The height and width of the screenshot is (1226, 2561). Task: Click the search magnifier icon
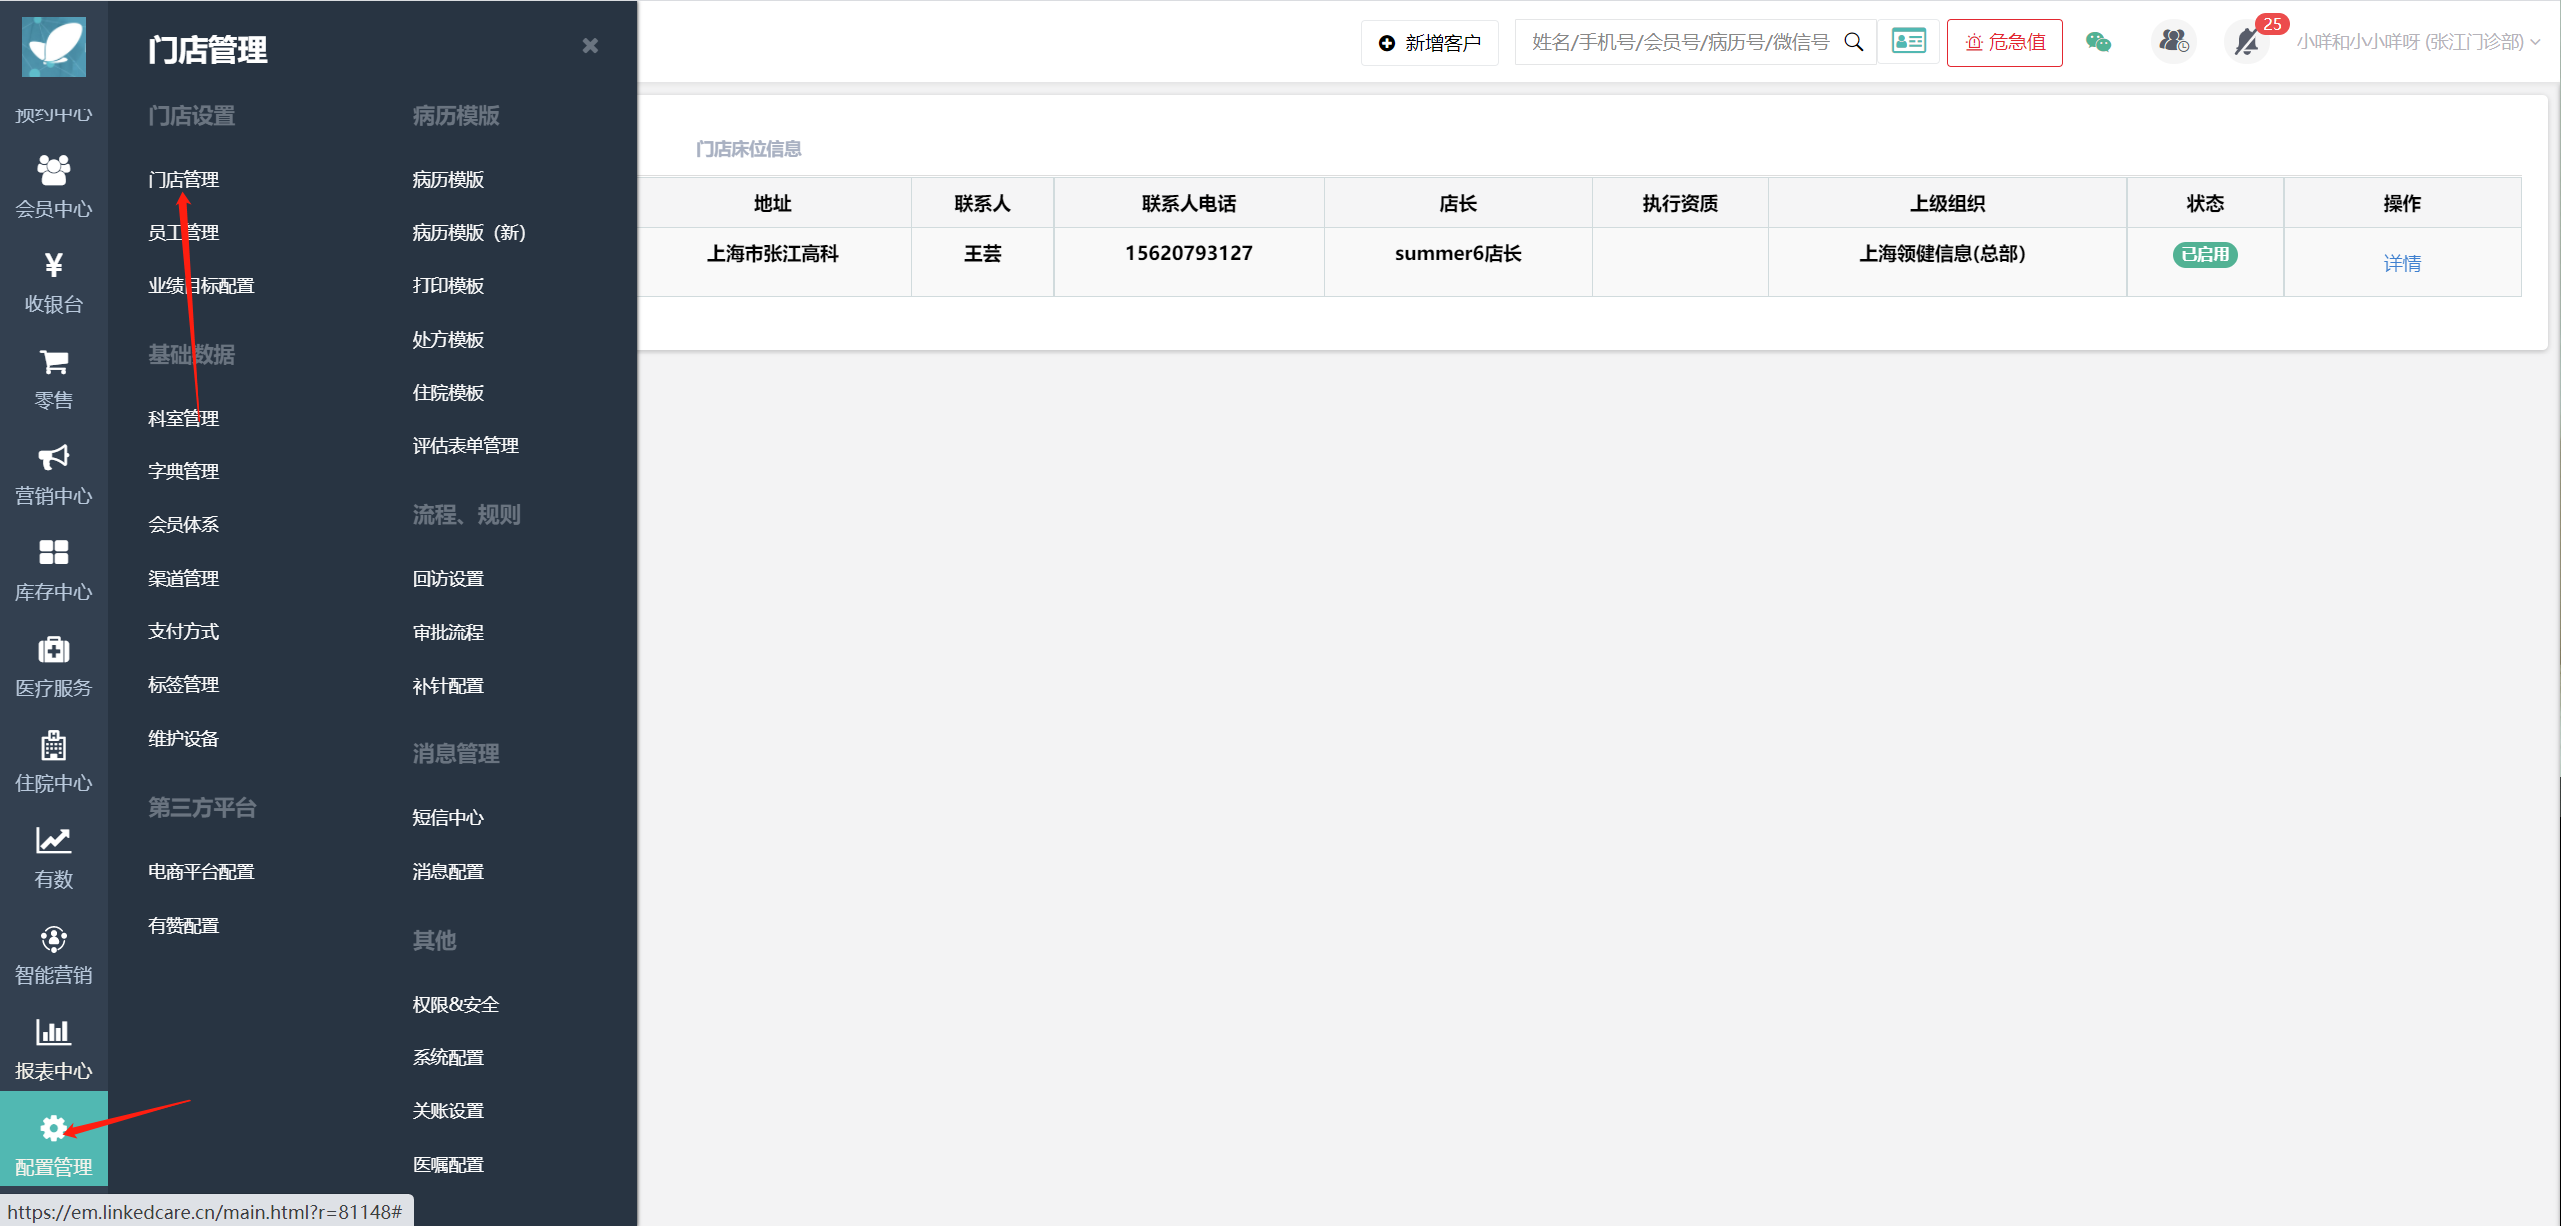(x=1853, y=42)
